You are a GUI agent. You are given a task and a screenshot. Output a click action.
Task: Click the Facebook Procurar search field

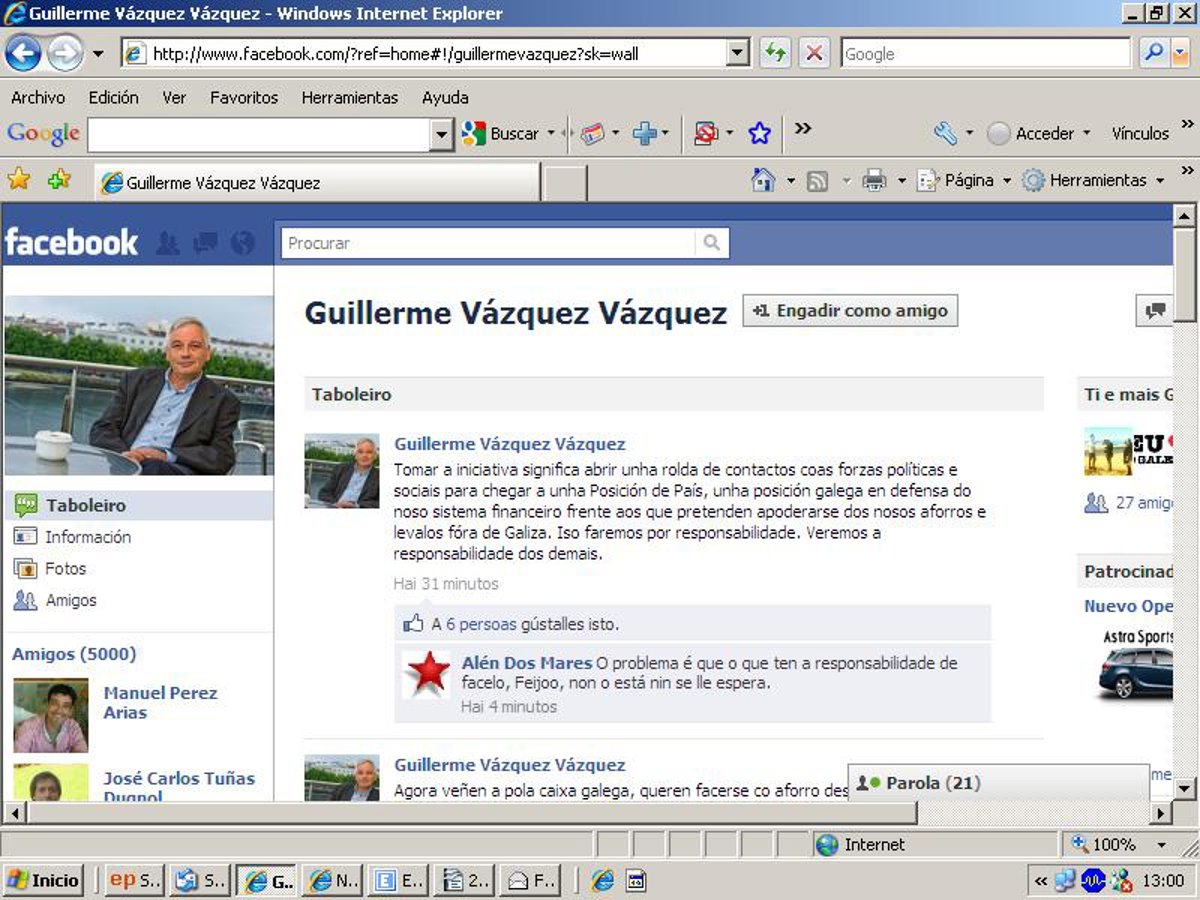(490, 243)
